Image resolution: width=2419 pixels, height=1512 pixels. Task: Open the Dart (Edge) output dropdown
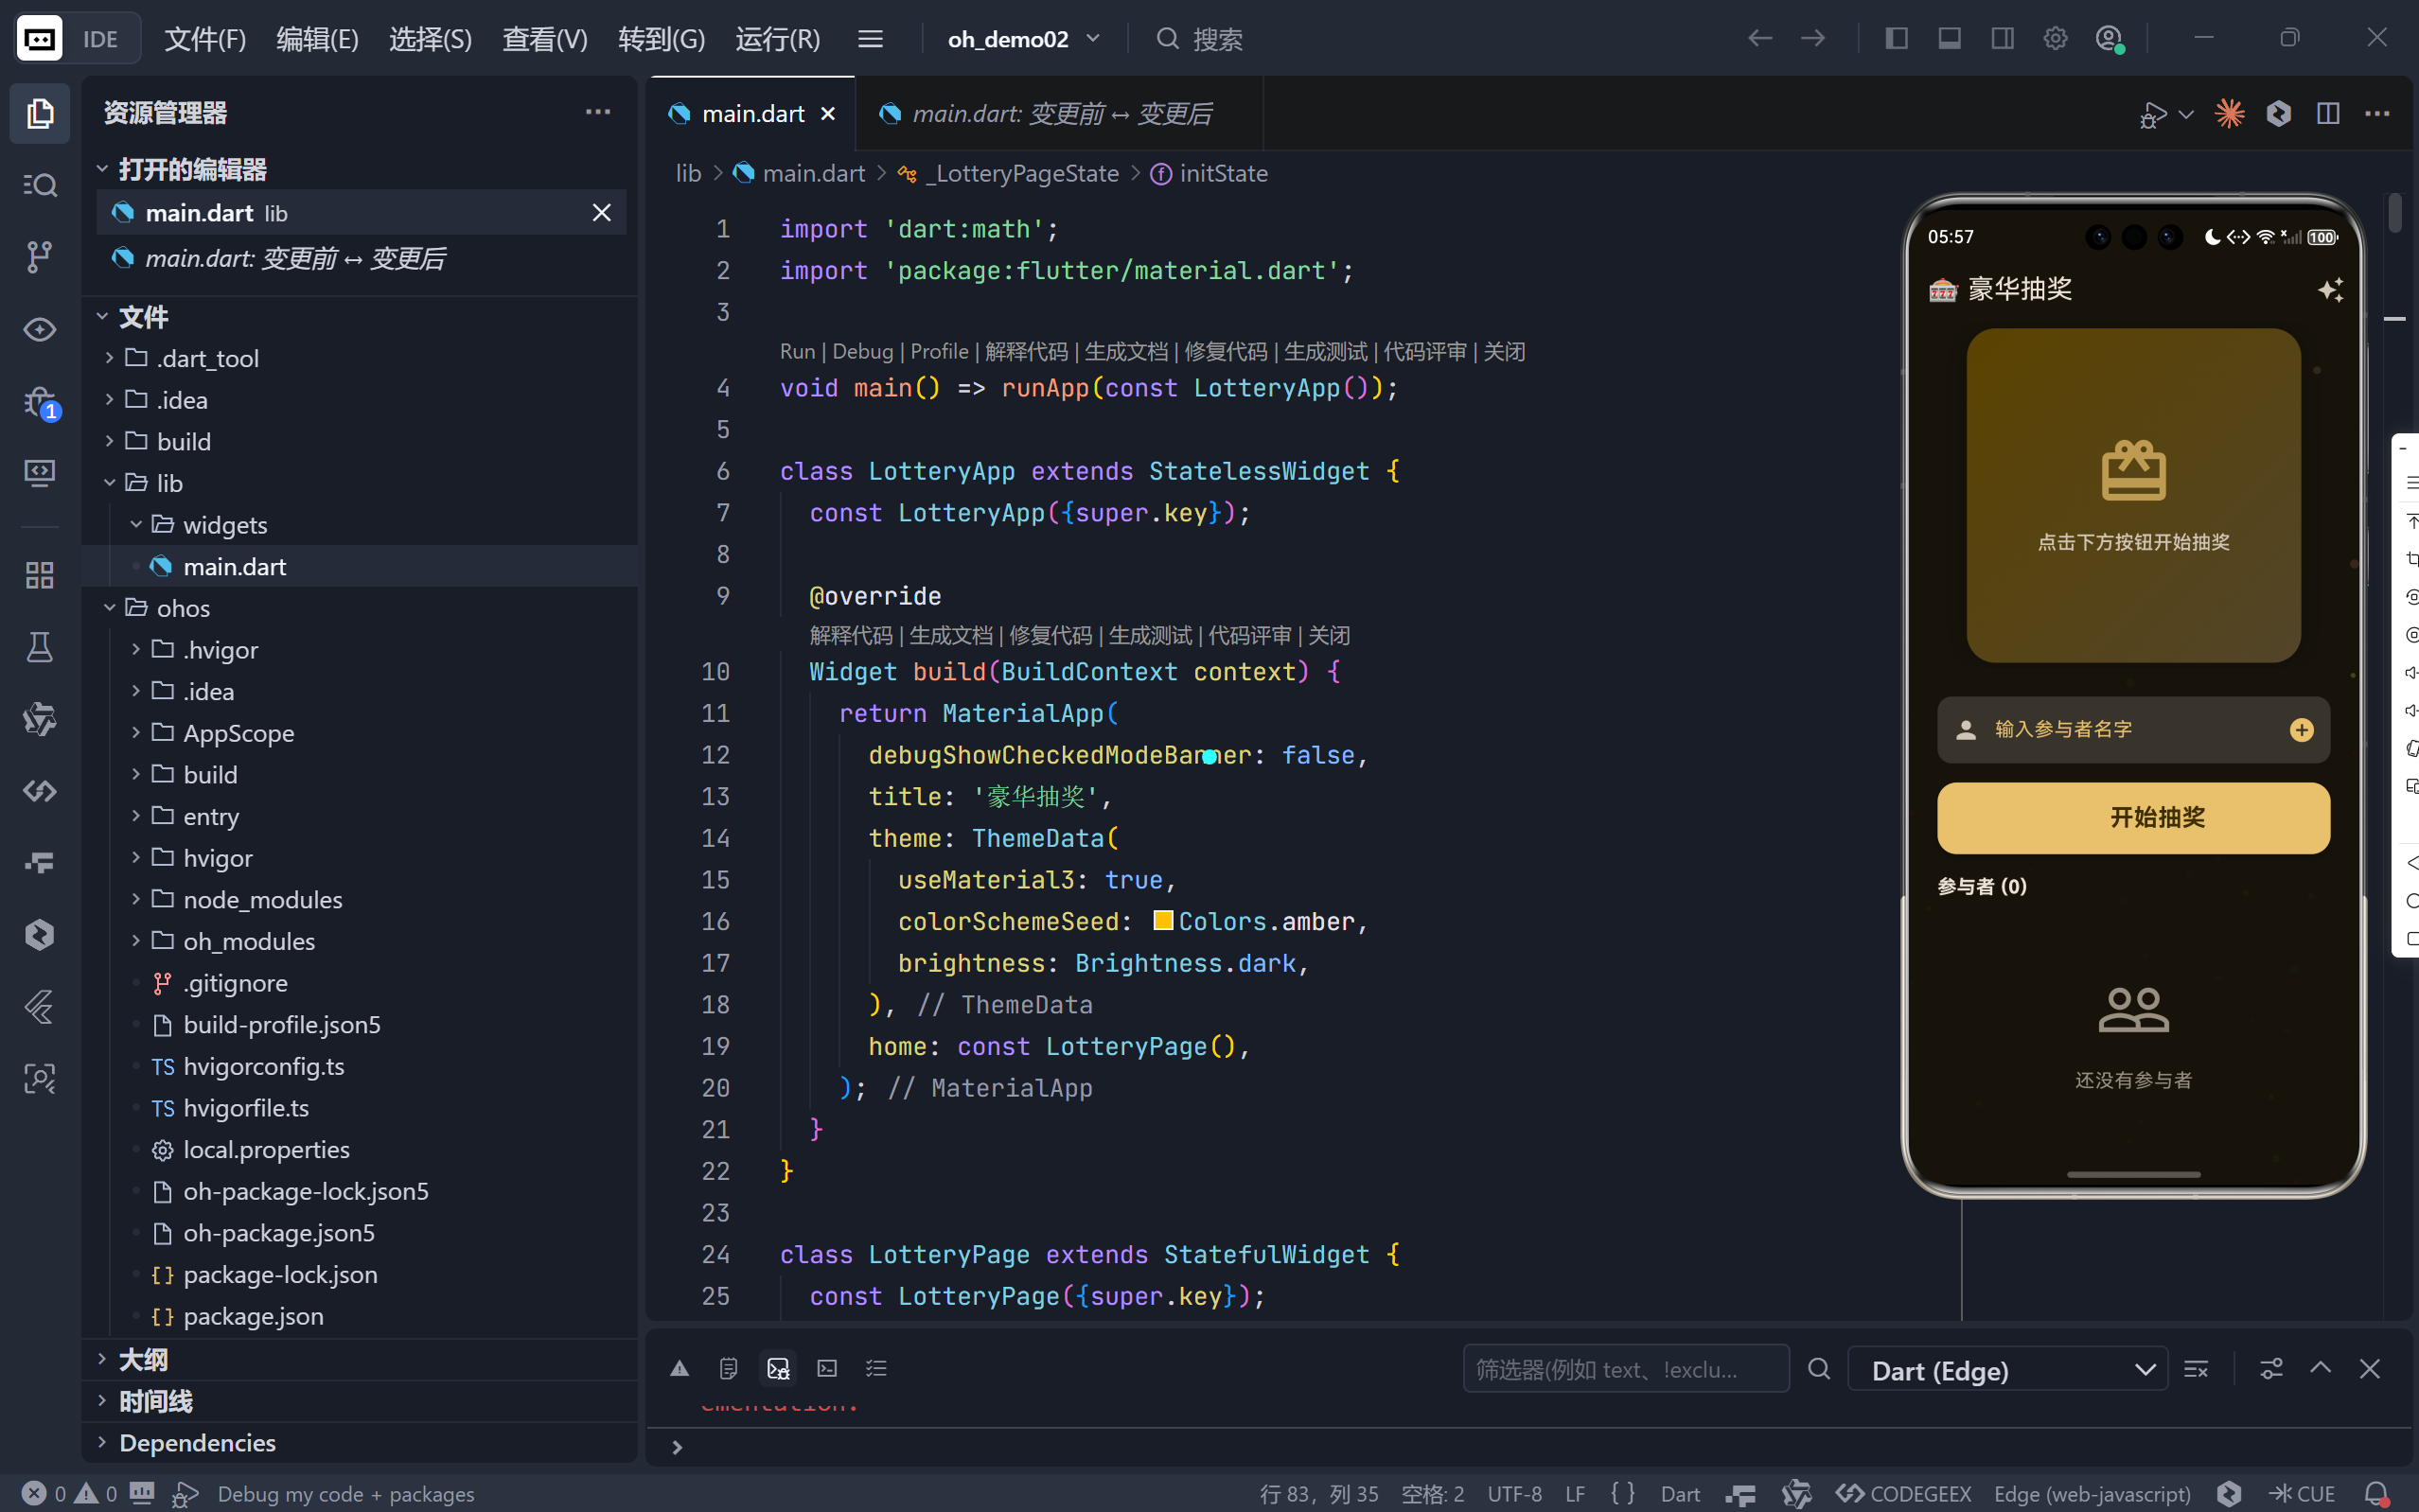pyautogui.click(x=2008, y=1369)
